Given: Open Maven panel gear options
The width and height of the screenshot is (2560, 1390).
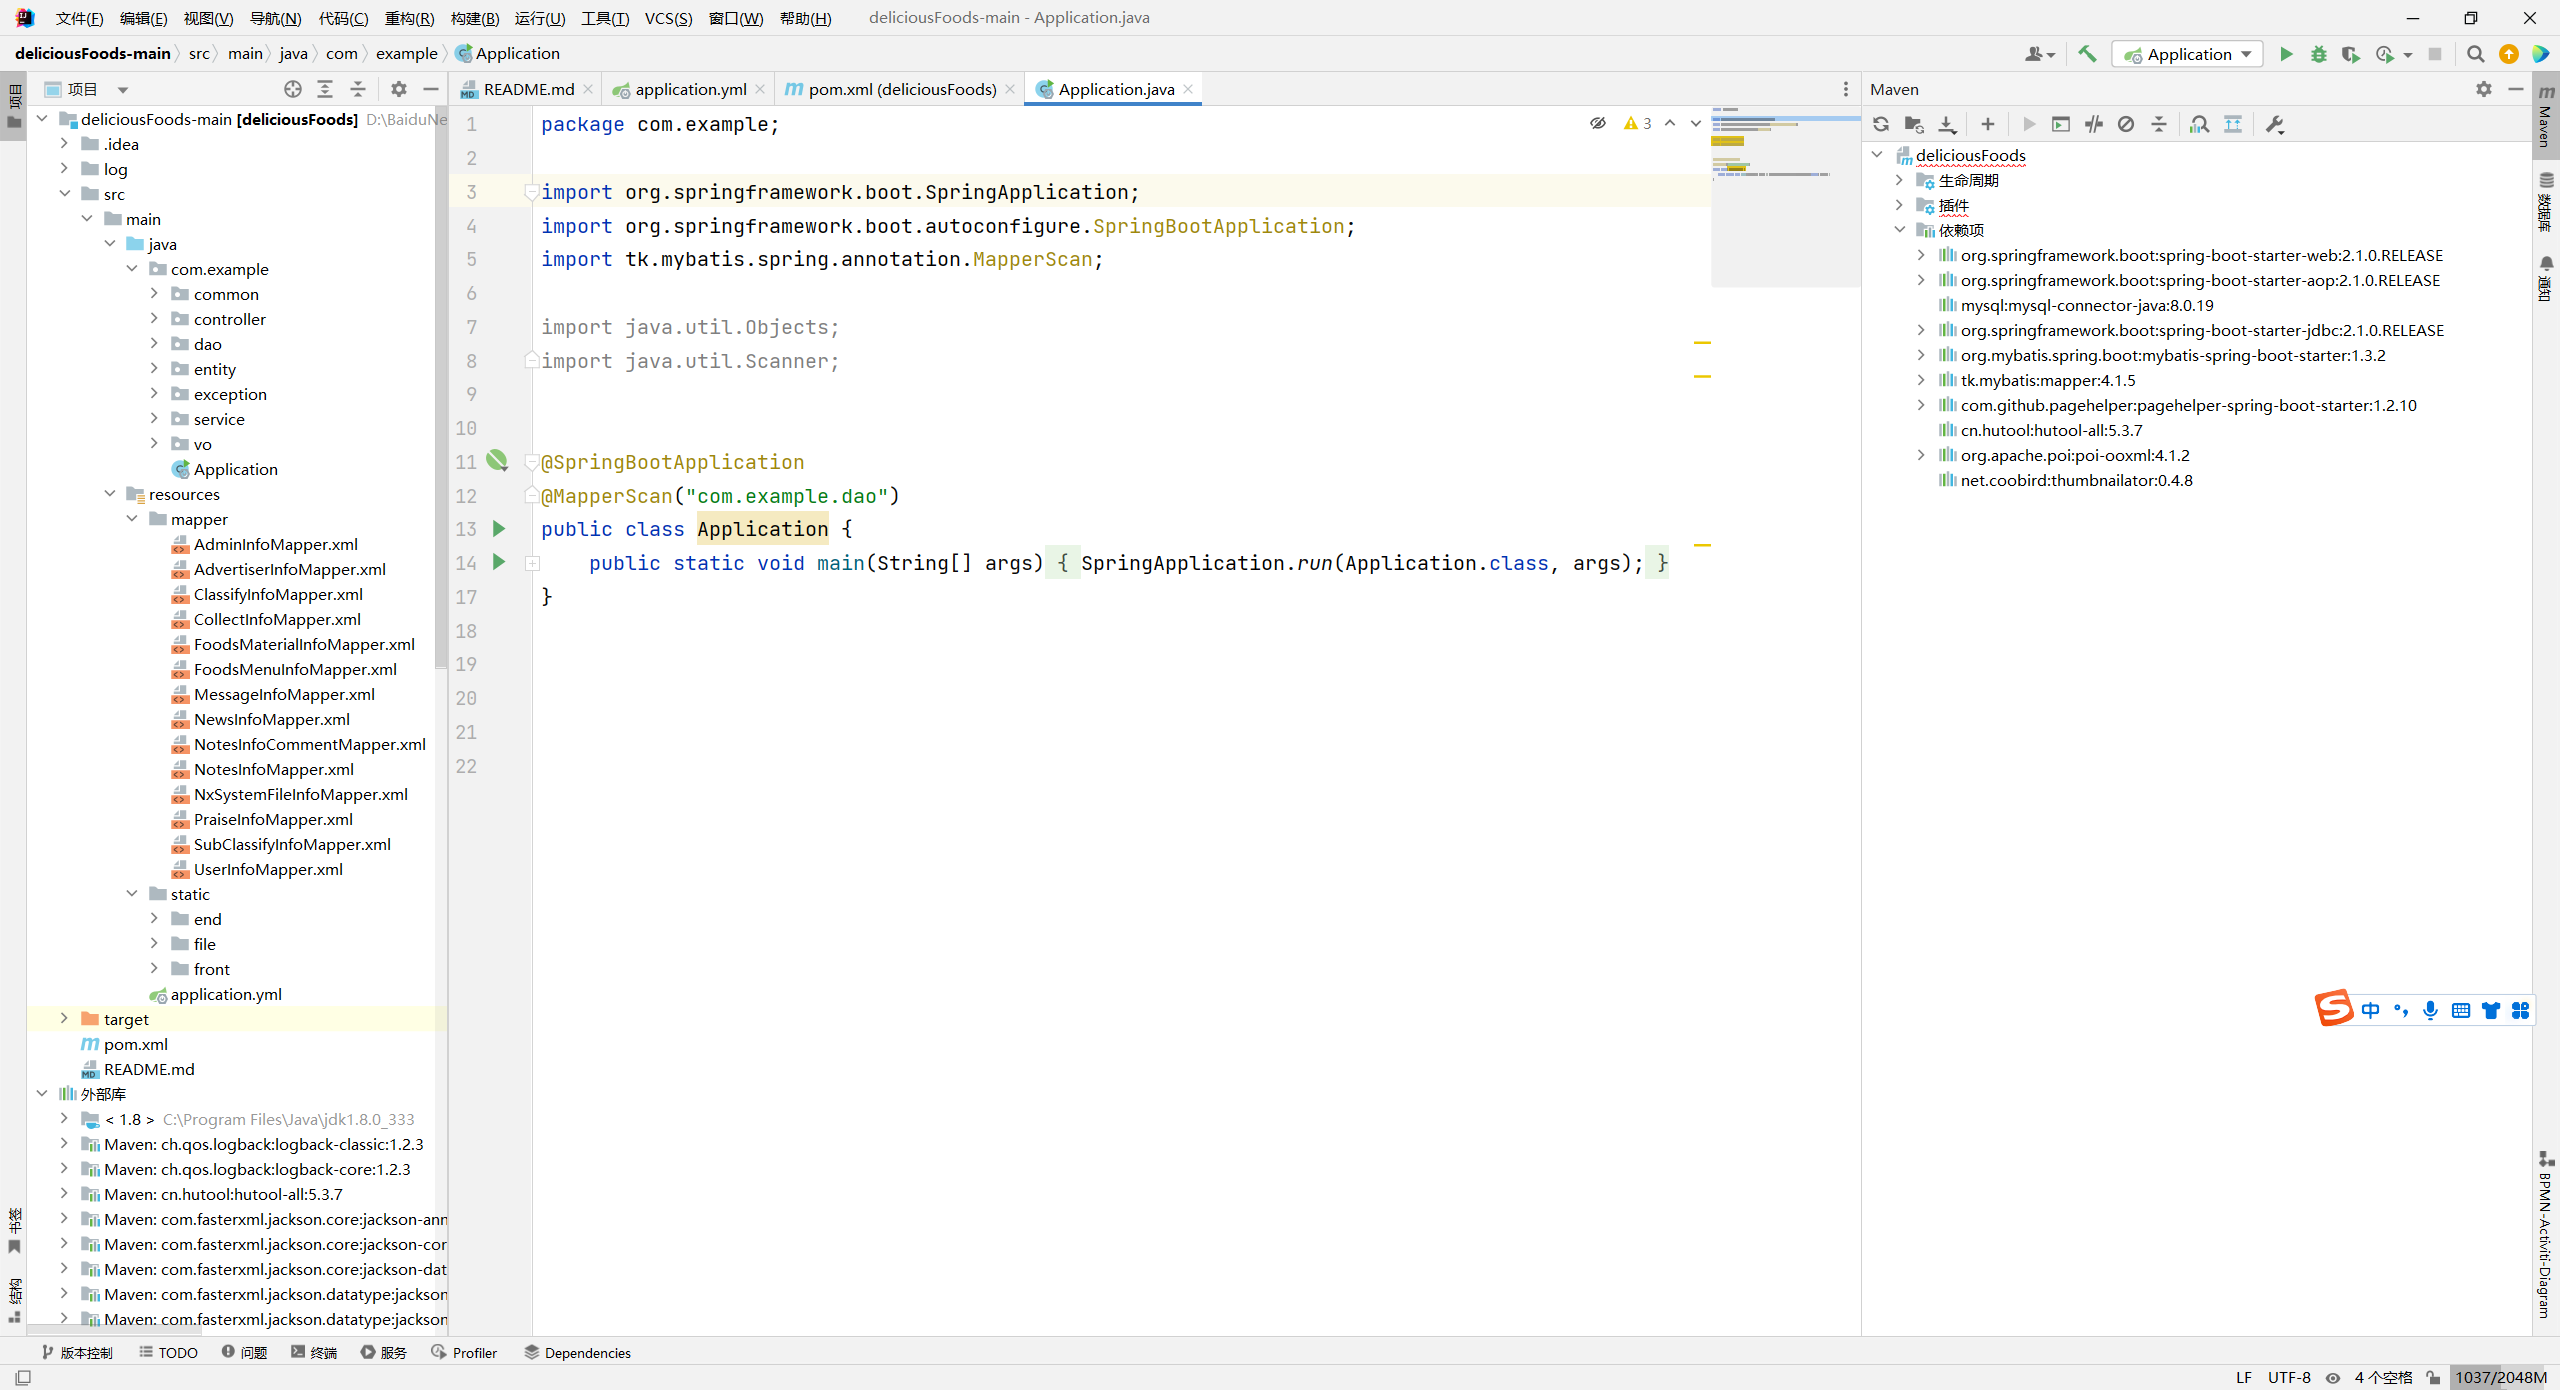Looking at the screenshot, I should (x=2484, y=89).
